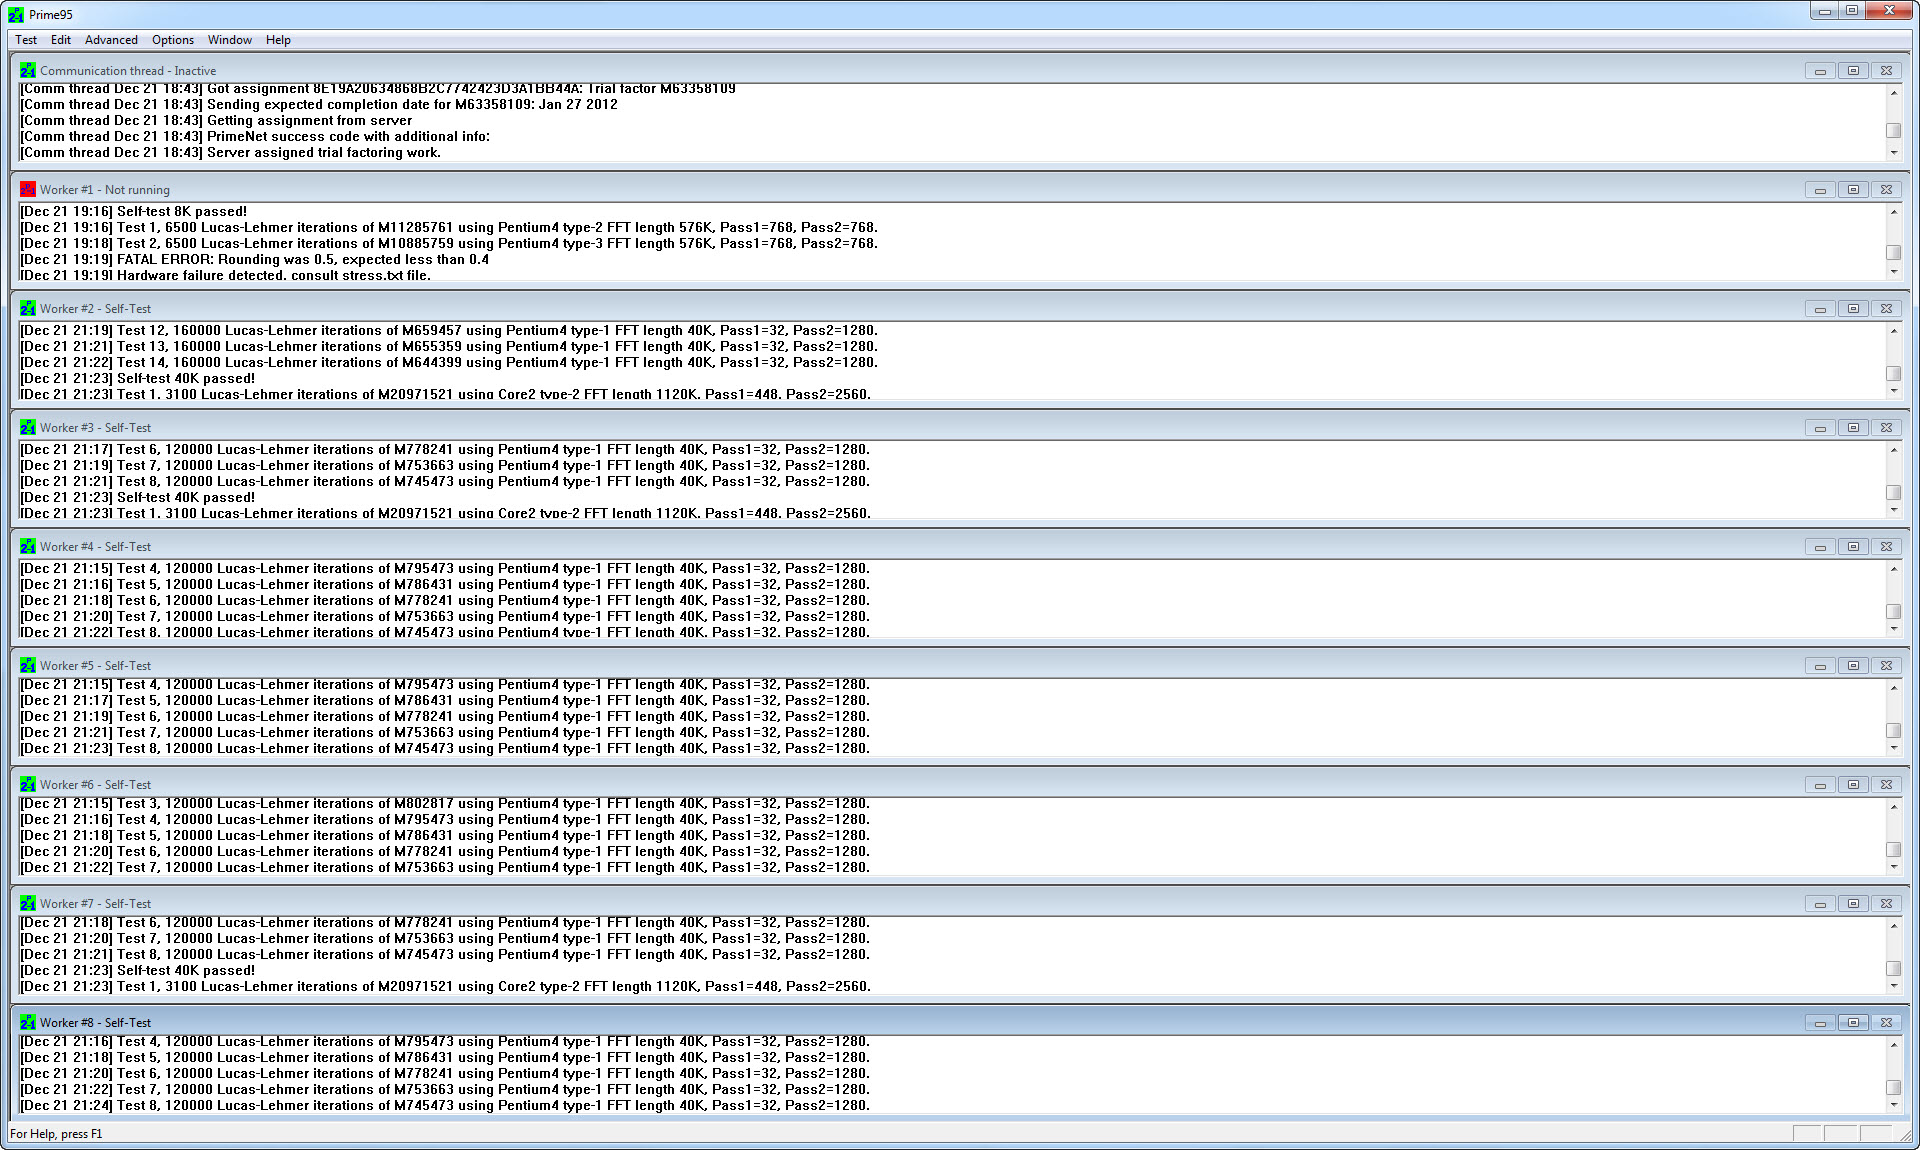Open the Help menu
1920x1150 pixels.
coord(278,40)
